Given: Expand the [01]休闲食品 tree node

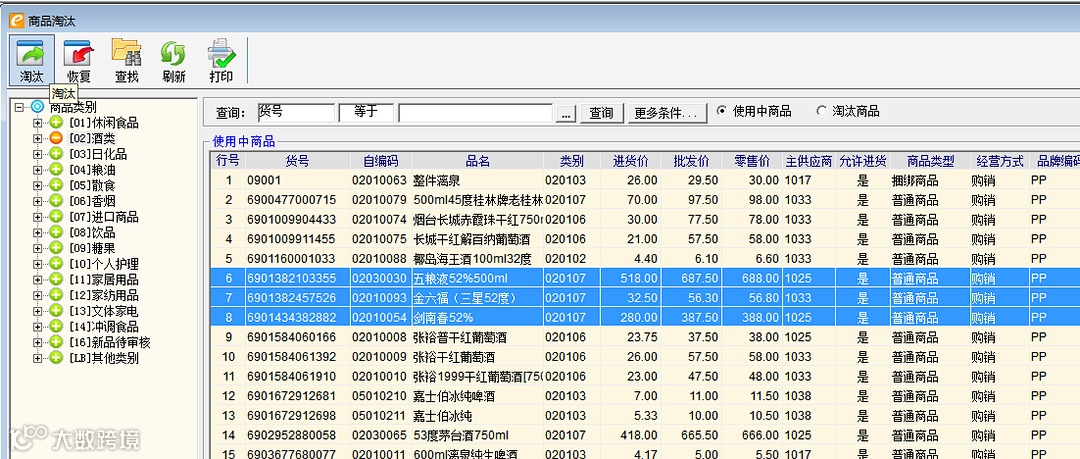Looking at the screenshot, I should point(37,123).
